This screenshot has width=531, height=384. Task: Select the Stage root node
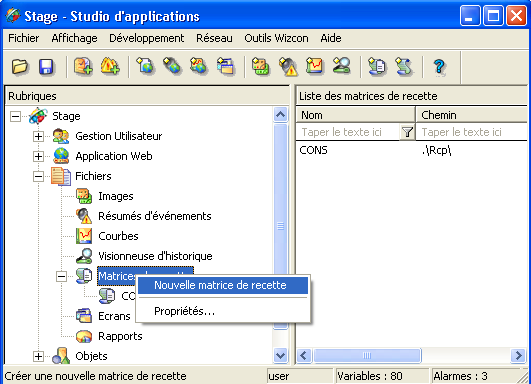coord(66,116)
